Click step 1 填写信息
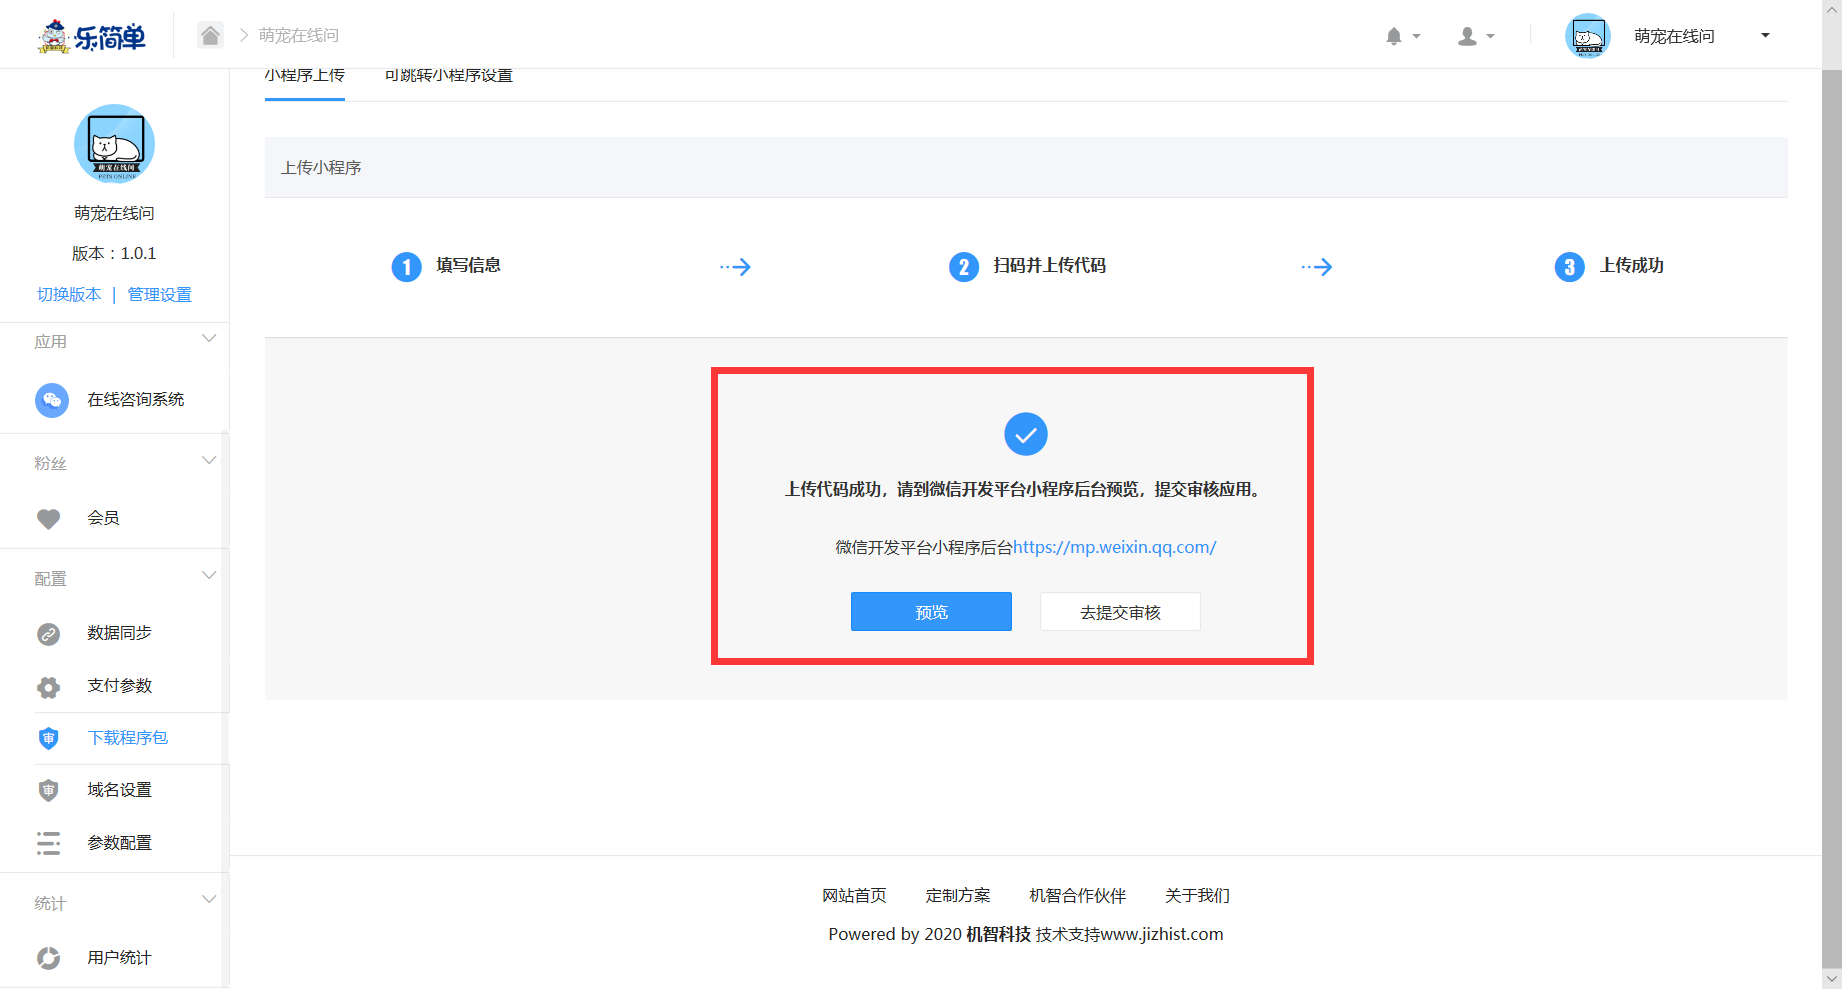Screen dimensions: 1842x989 click(446, 266)
